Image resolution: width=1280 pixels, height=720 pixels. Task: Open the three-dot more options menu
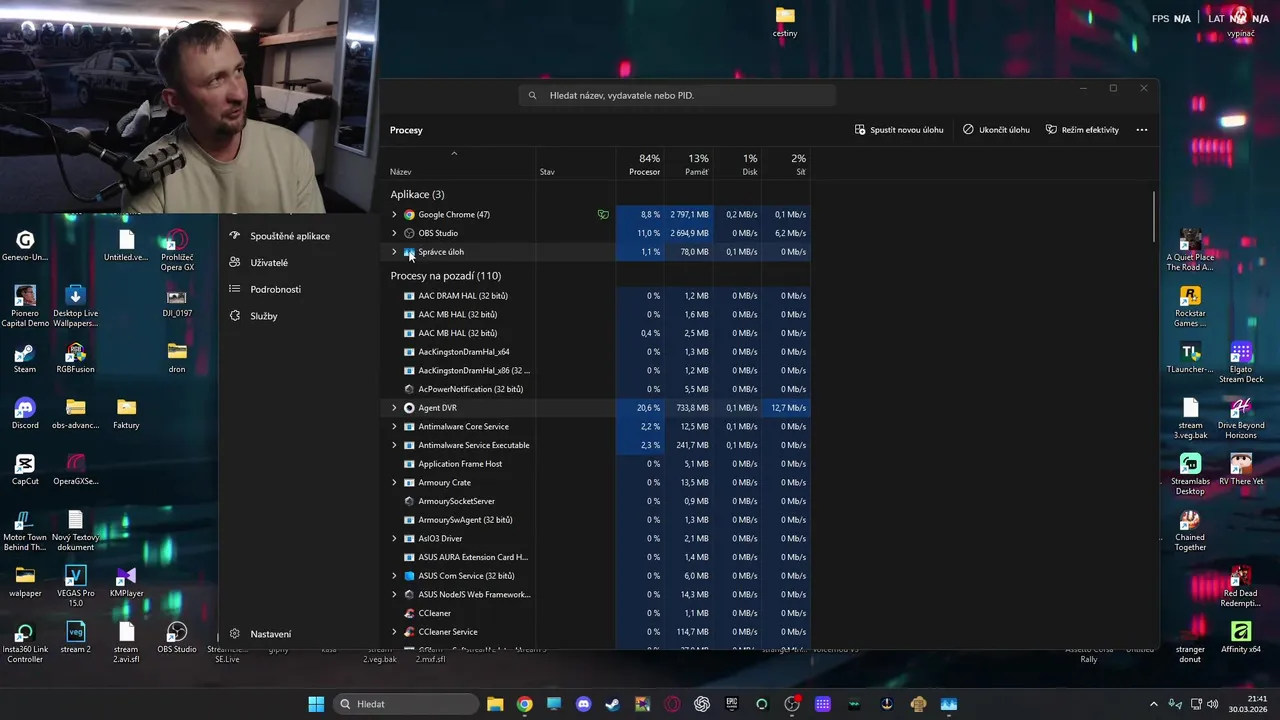coord(1141,130)
